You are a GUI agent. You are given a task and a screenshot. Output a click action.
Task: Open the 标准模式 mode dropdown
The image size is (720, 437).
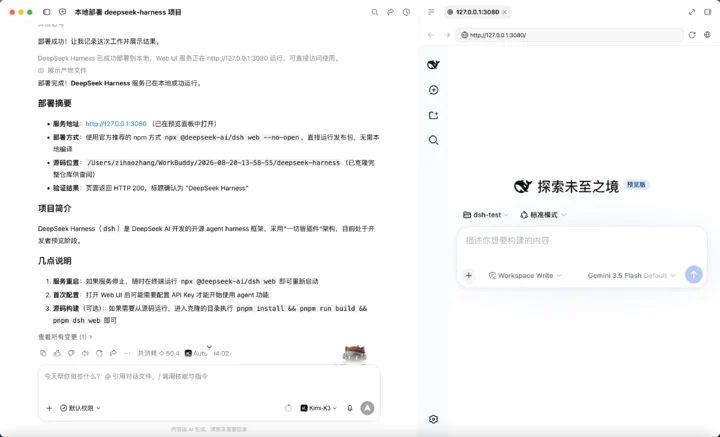click(543, 214)
